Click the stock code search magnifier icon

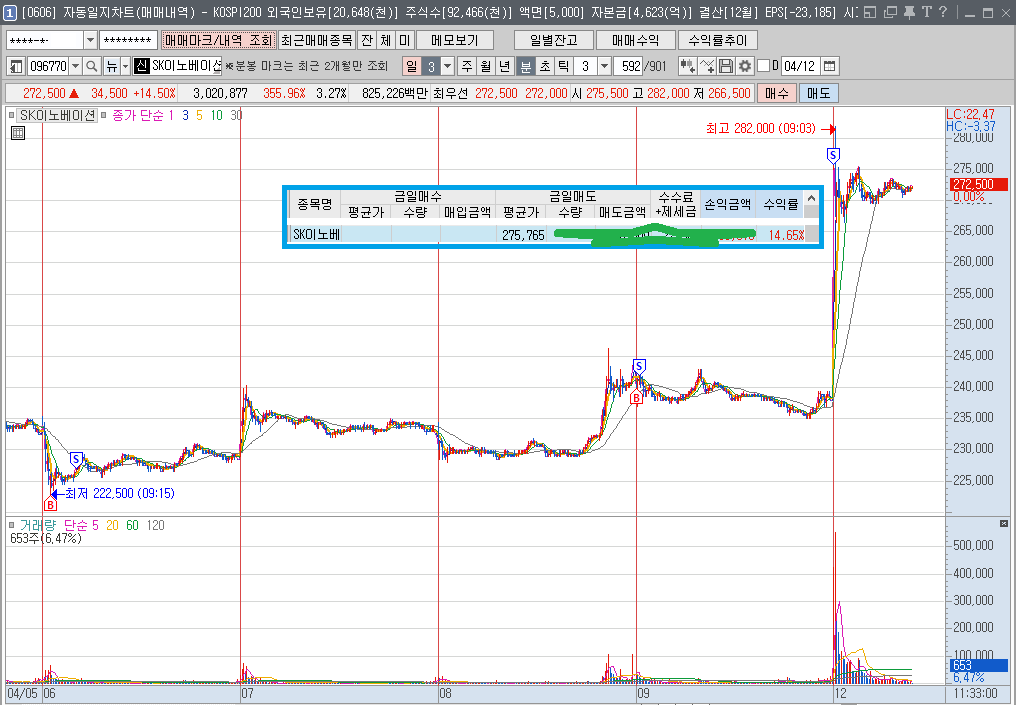tap(92, 66)
